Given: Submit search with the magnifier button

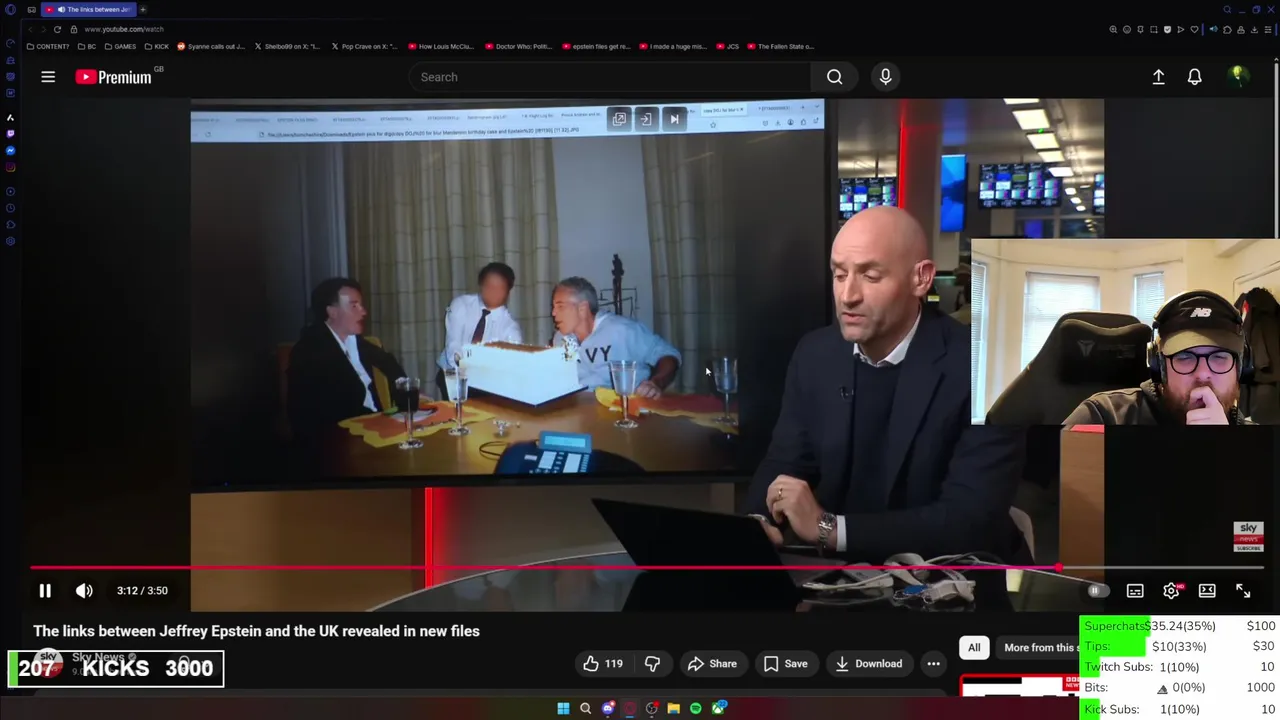Looking at the screenshot, I should click(x=835, y=77).
